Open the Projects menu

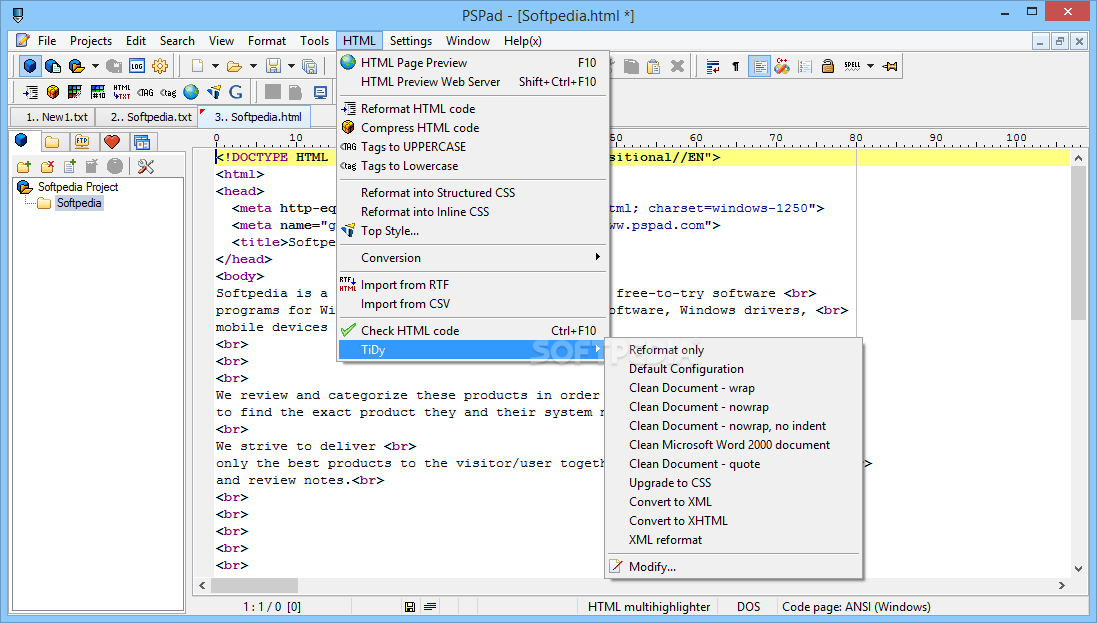pyautogui.click(x=90, y=41)
